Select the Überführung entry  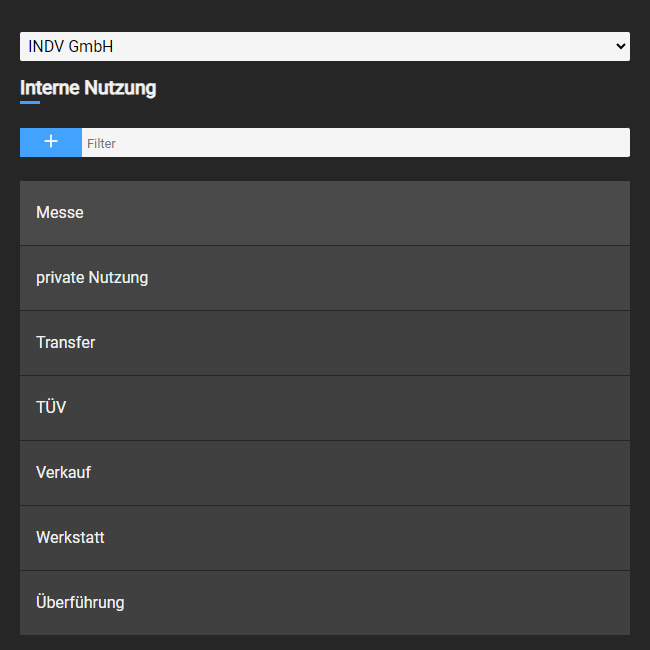coord(325,603)
